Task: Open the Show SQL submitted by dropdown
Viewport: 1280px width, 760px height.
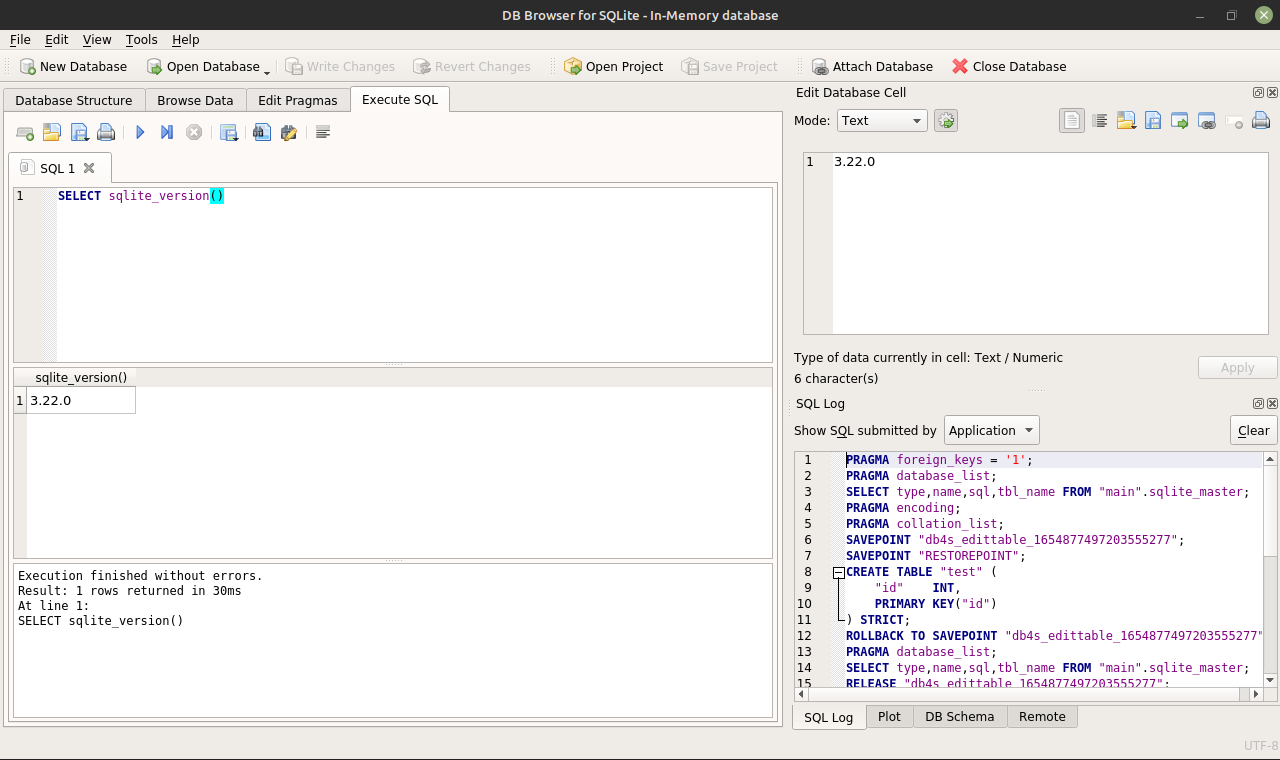Action: (x=991, y=430)
